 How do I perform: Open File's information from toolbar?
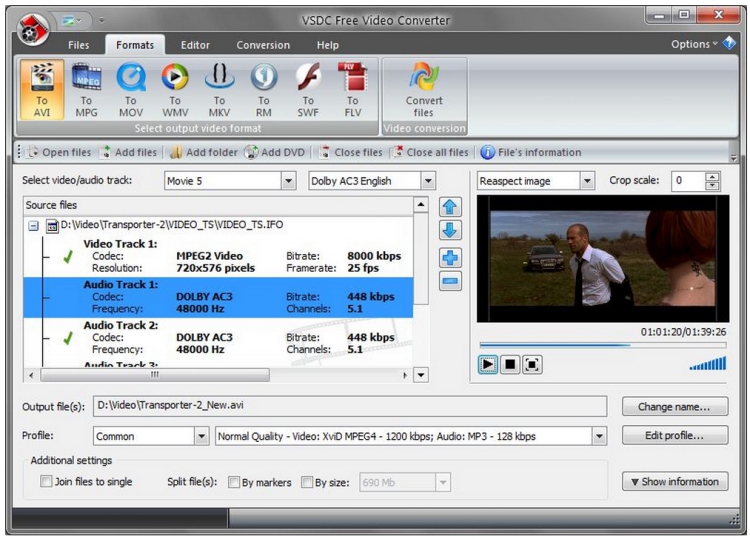(x=531, y=153)
